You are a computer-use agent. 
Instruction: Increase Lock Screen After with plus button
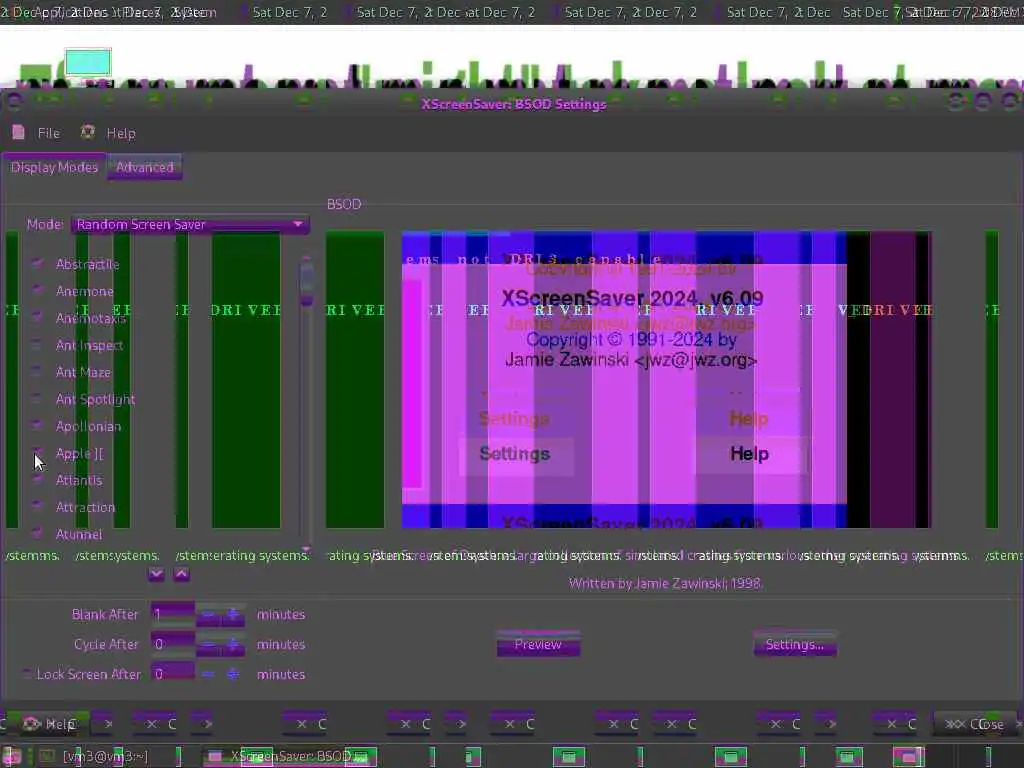232,673
